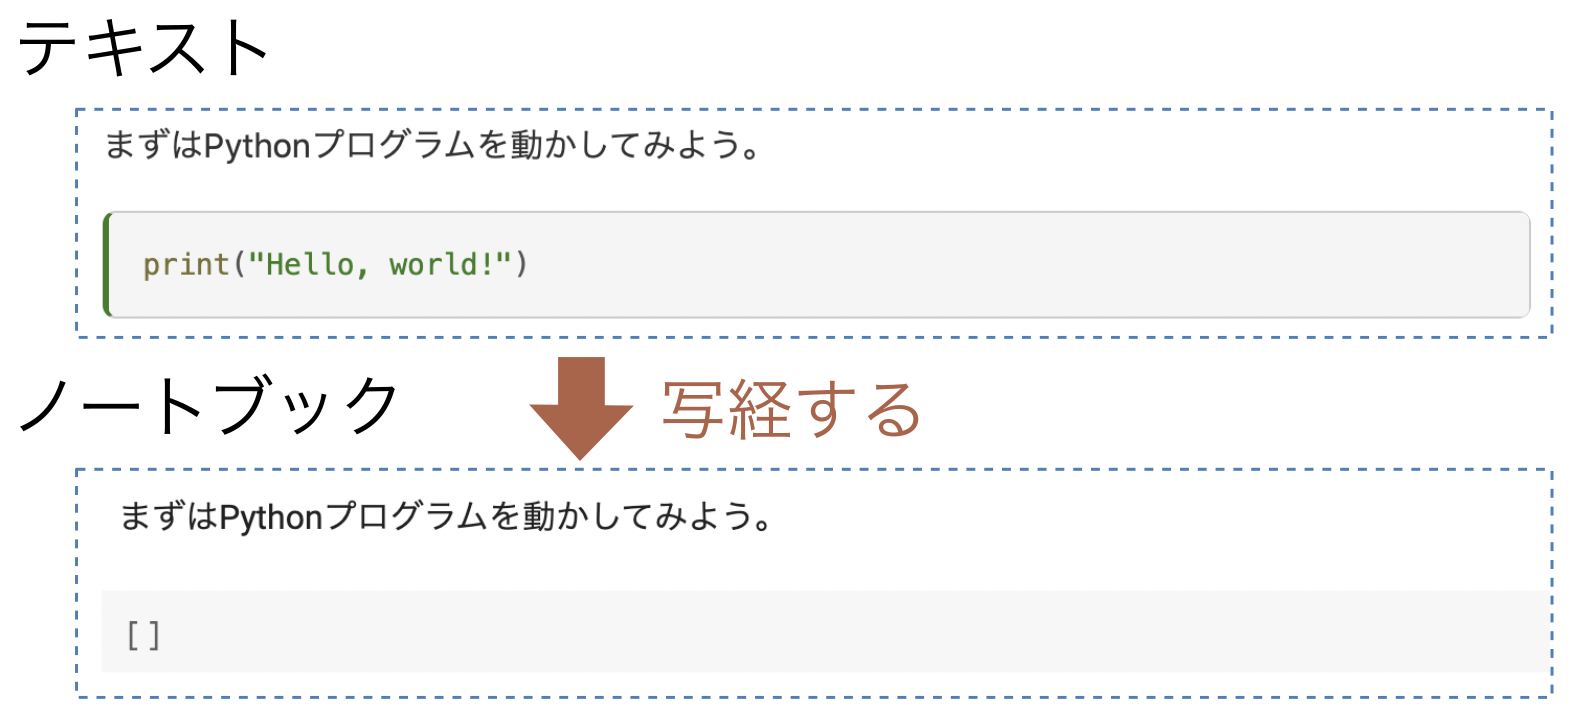Click プログラム in the notebook text sentence

[x=406, y=517]
